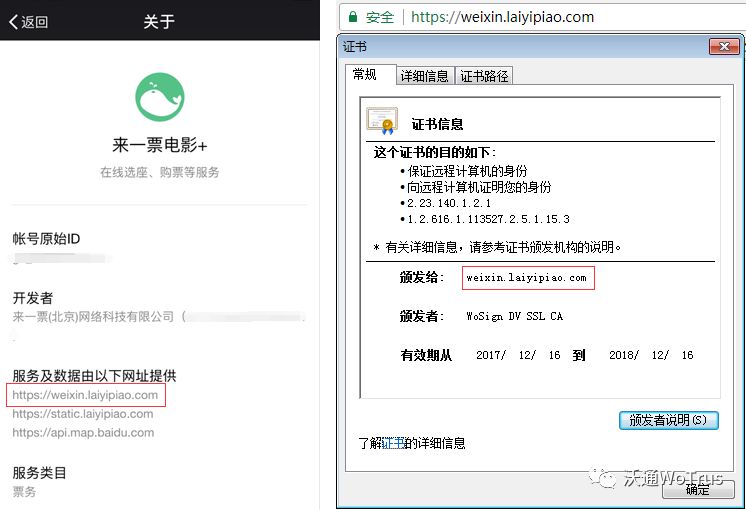
Task: Select the issuer WoSign DV SSL CA
Action: click(x=515, y=316)
